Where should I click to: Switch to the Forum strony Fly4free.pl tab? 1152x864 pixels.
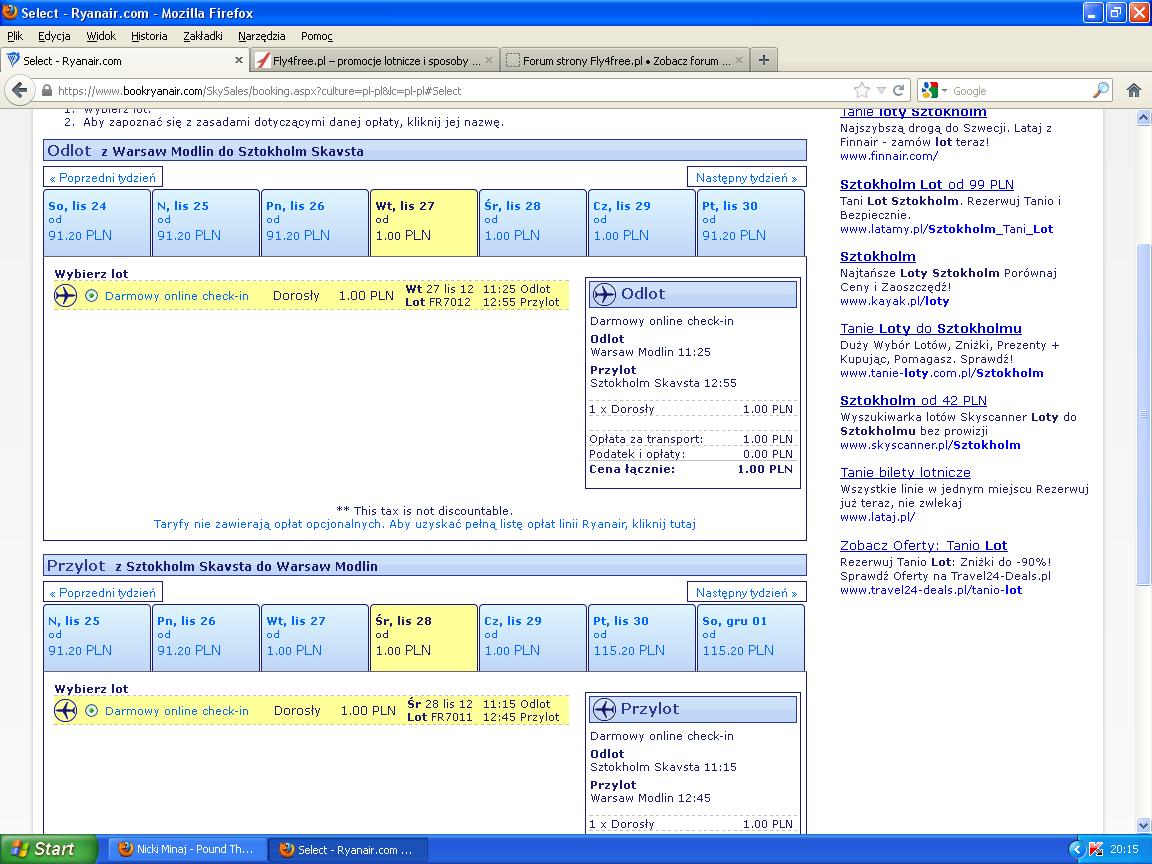pyautogui.click(x=625, y=60)
